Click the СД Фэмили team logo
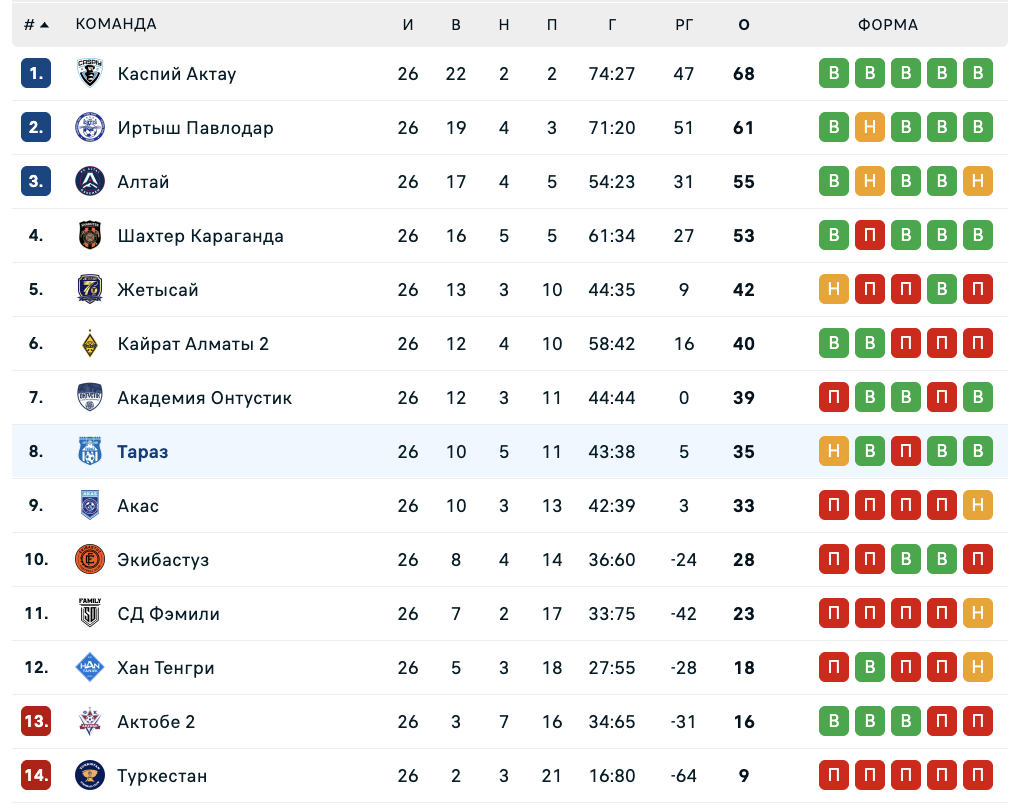The height and width of the screenshot is (808, 1018). coord(90,614)
